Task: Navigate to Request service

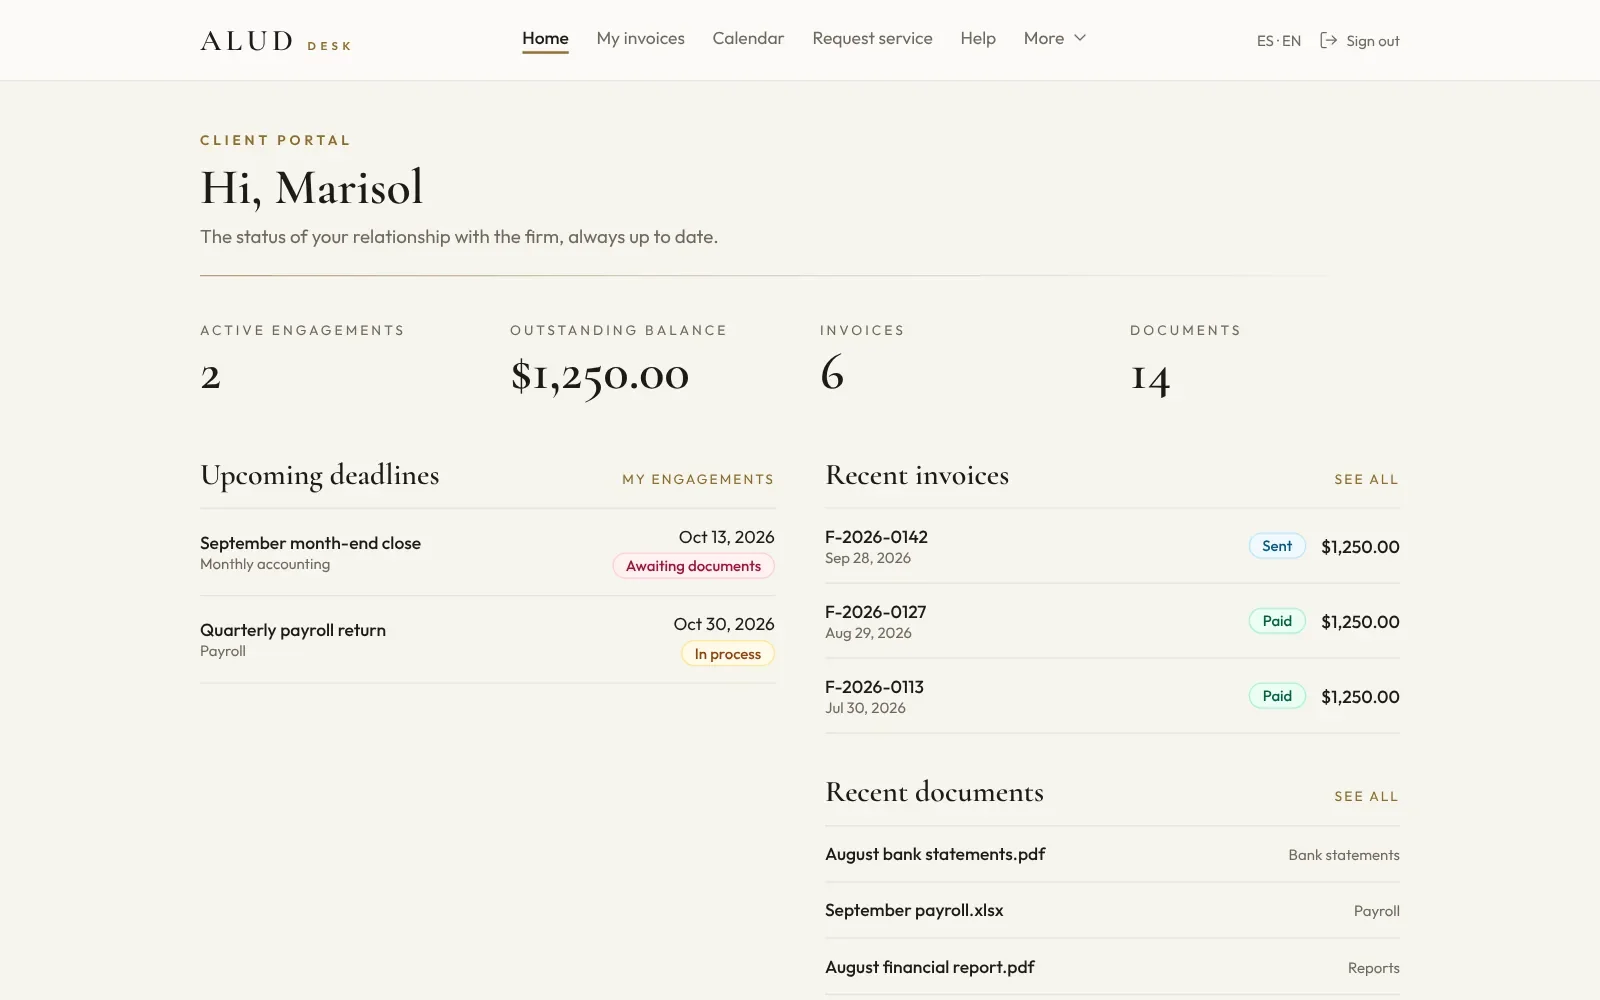Action: click(x=872, y=38)
